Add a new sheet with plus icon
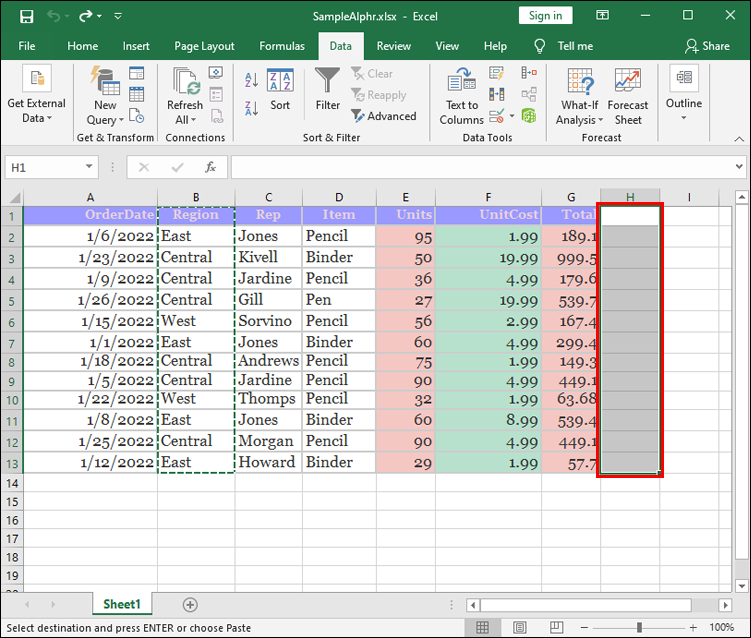Image resolution: width=751 pixels, height=638 pixels. point(190,605)
